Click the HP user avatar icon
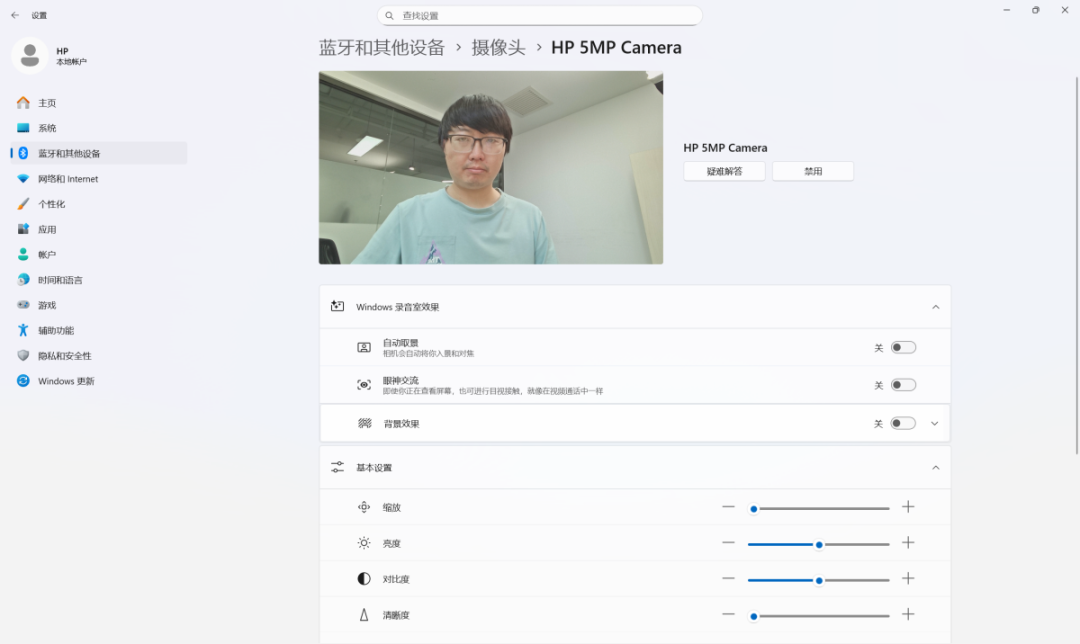This screenshot has width=1080, height=644. click(30, 56)
